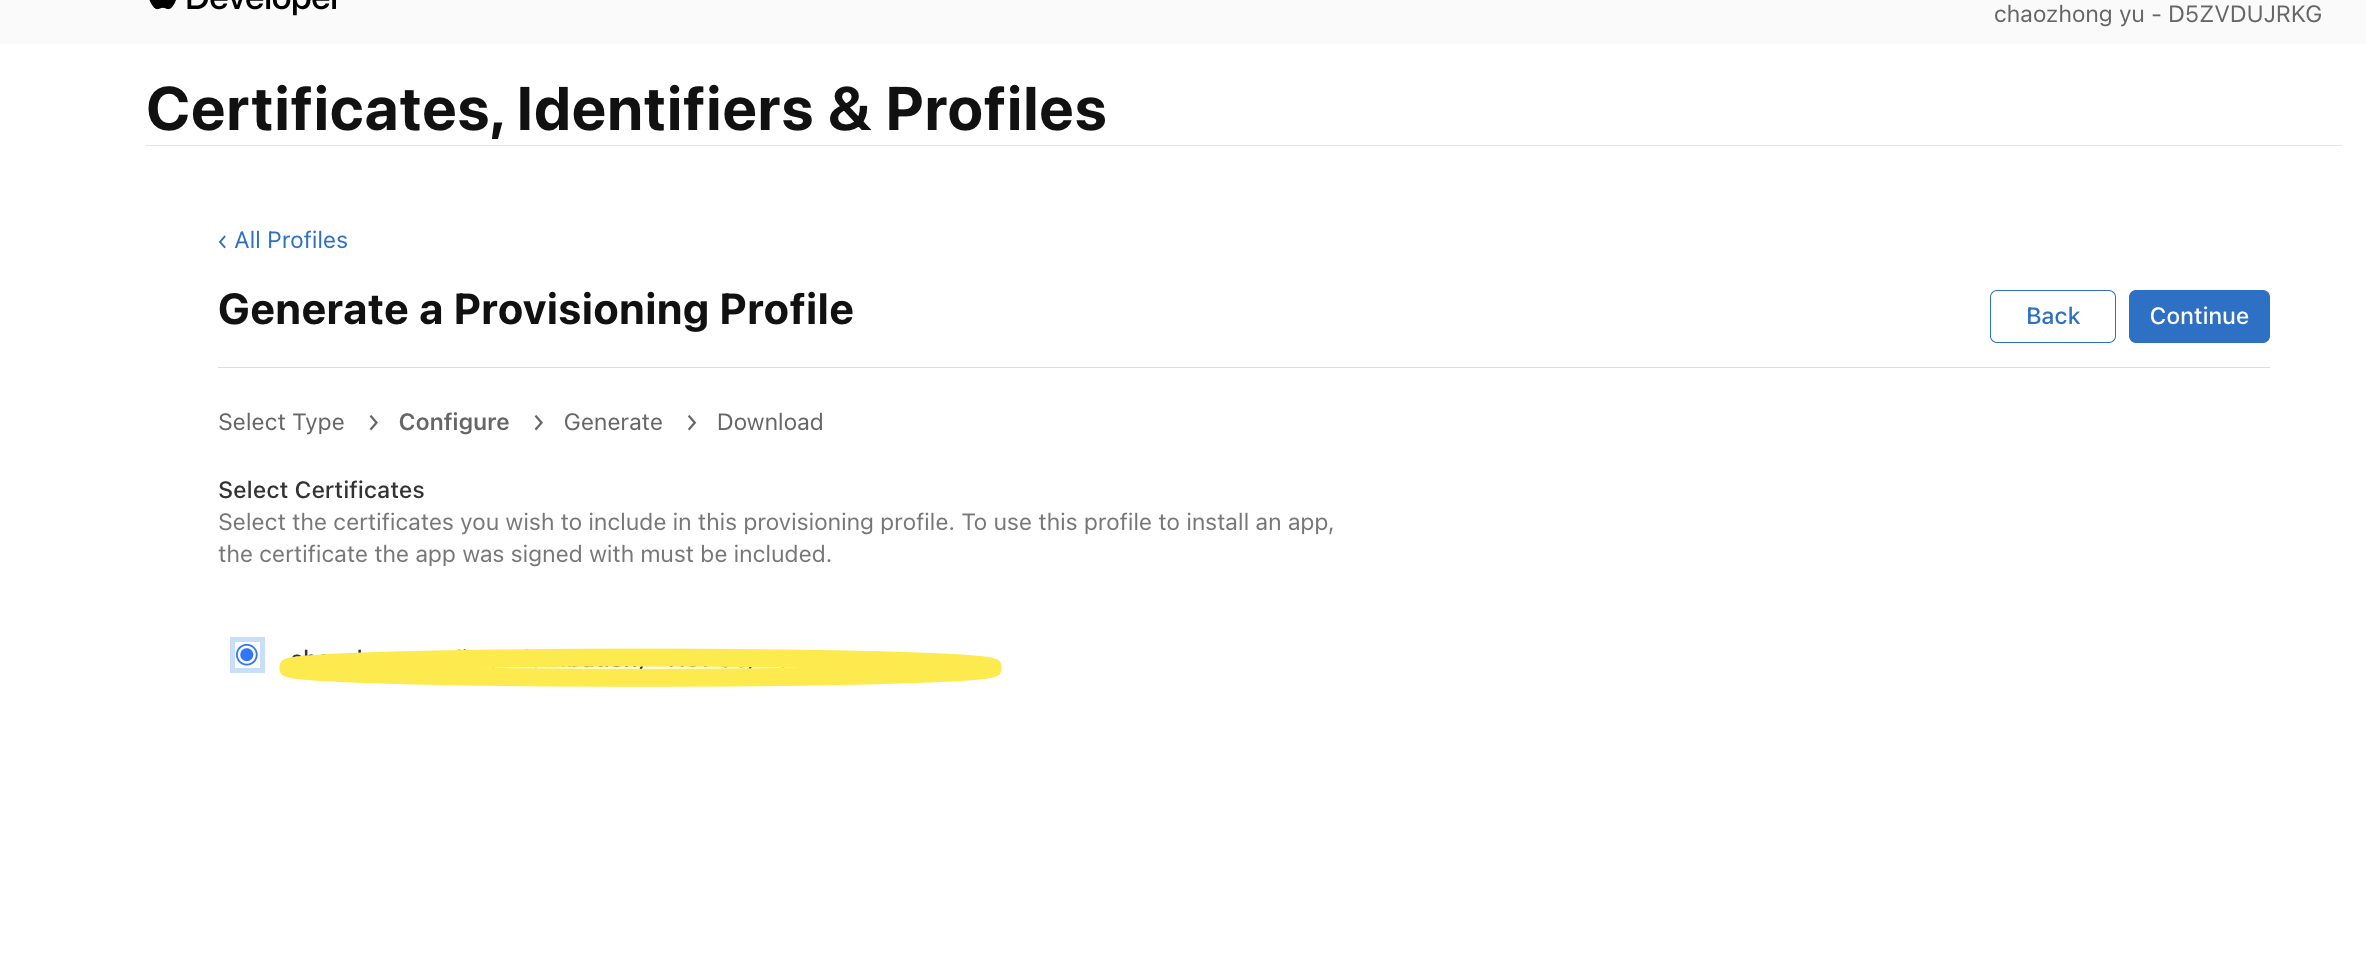Screen dimensions: 2366x966
Task: Open the Configure step
Action: pyautogui.click(x=454, y=422)
